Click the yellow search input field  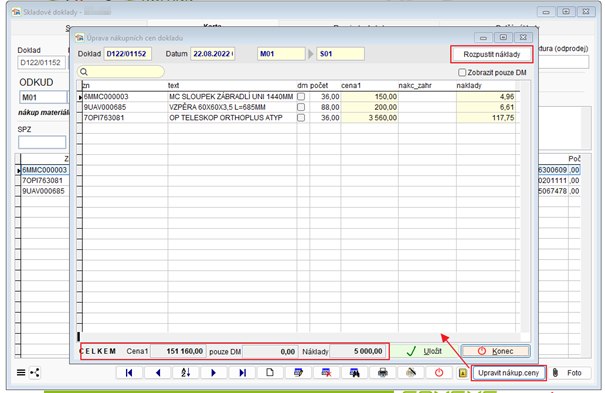[x=121, y=72]
